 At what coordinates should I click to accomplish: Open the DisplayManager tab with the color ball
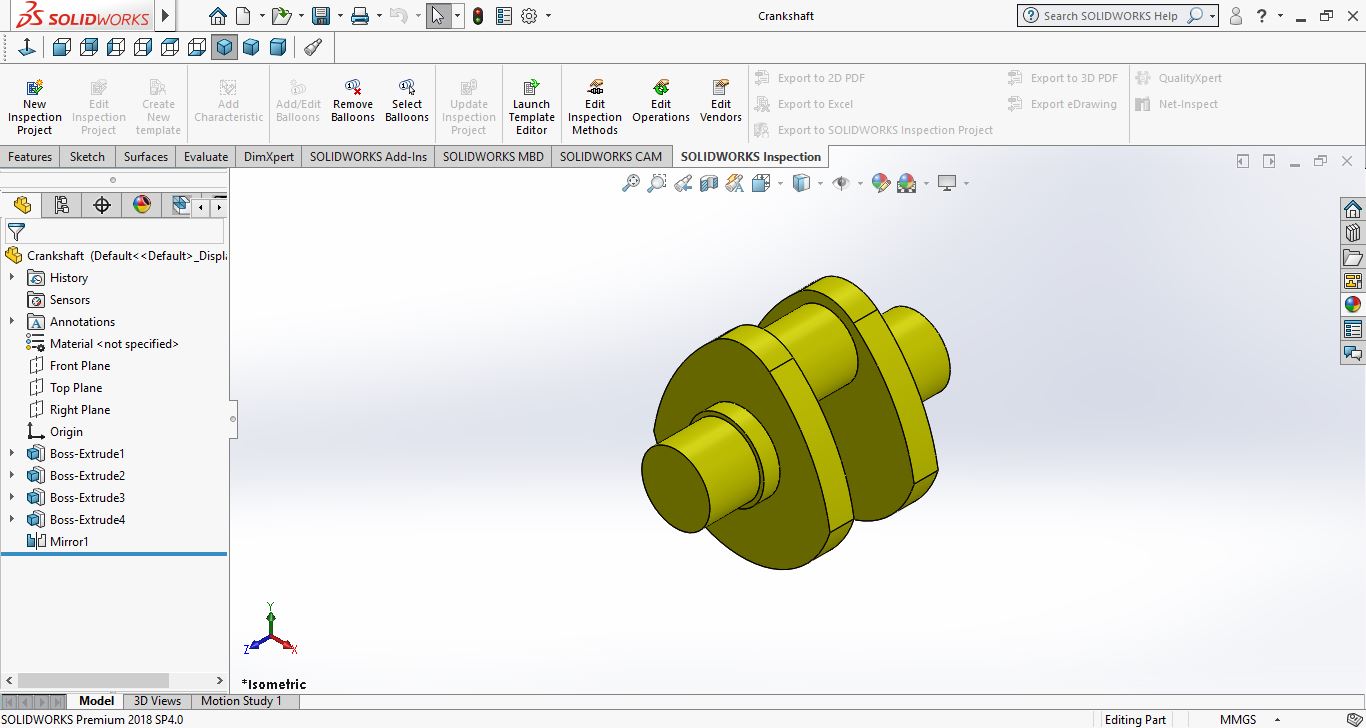[142, 205]
